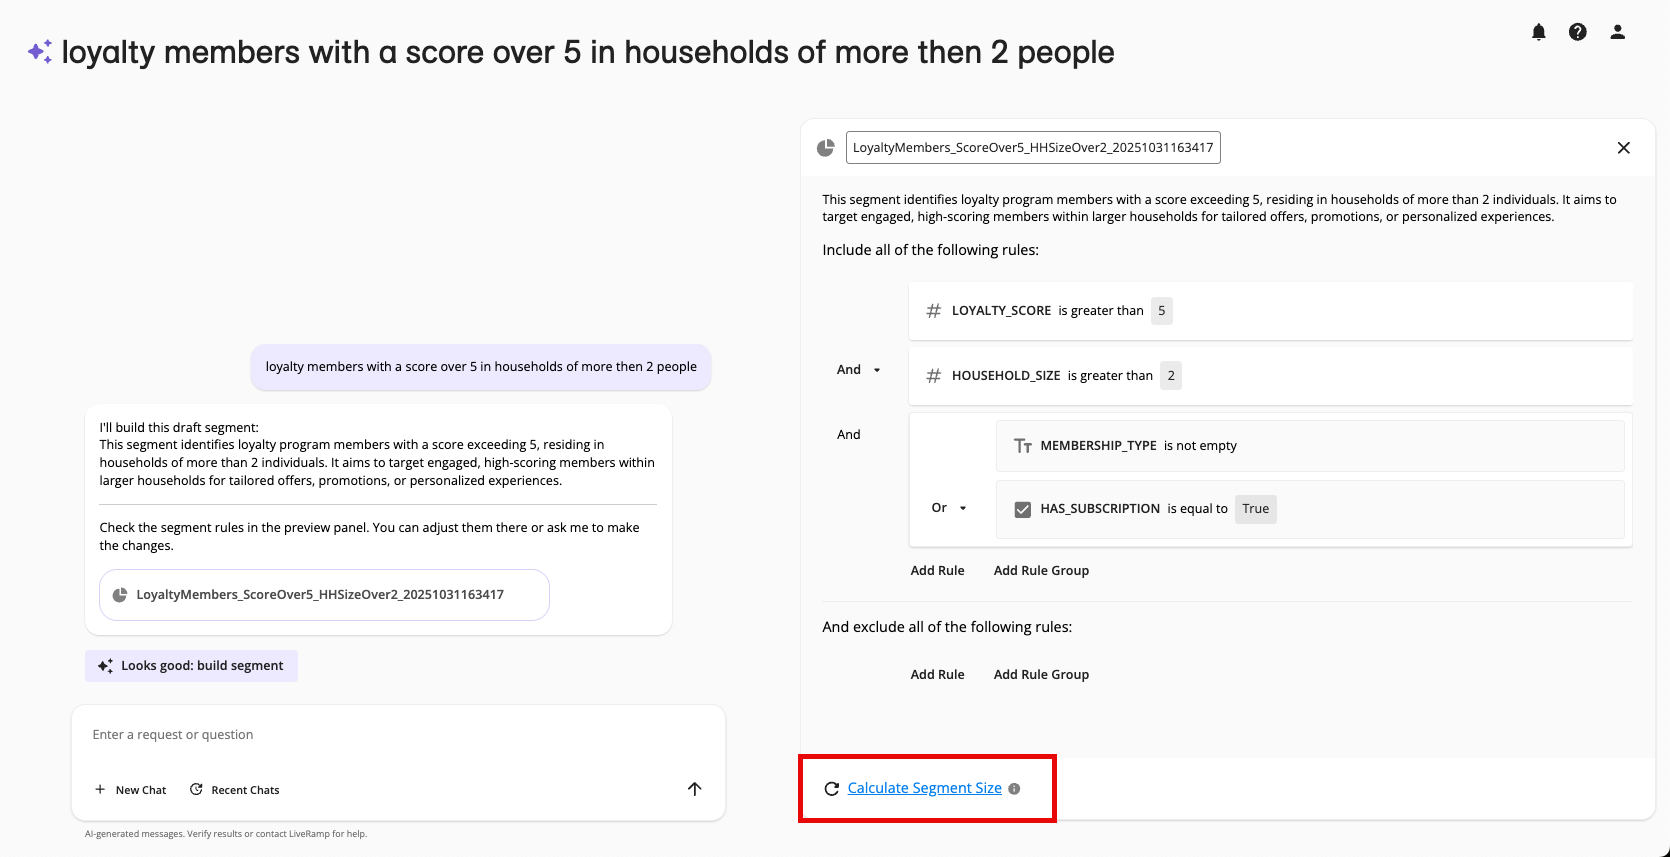Click Calculate Segment Size link
The image size is (1670, 857).
click(924, 788)
